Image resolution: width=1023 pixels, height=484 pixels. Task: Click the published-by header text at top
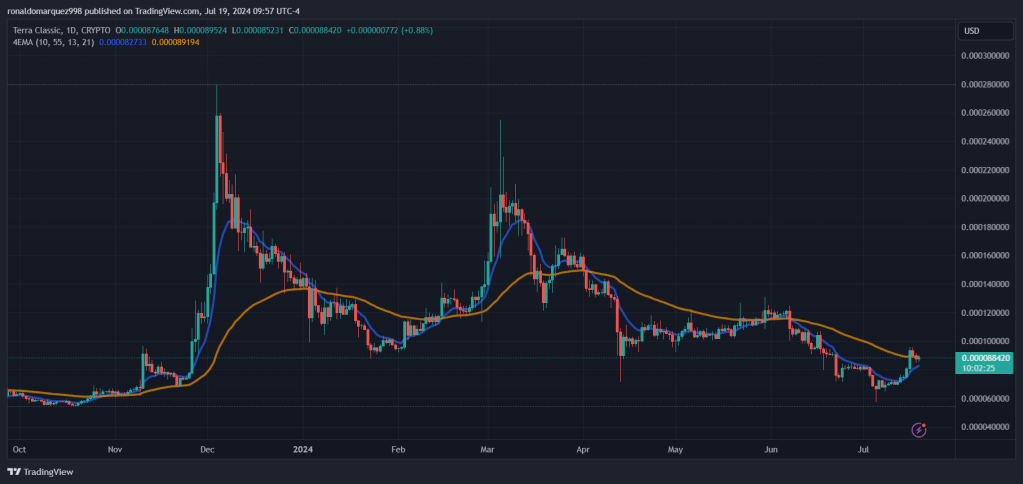(156, 11)
